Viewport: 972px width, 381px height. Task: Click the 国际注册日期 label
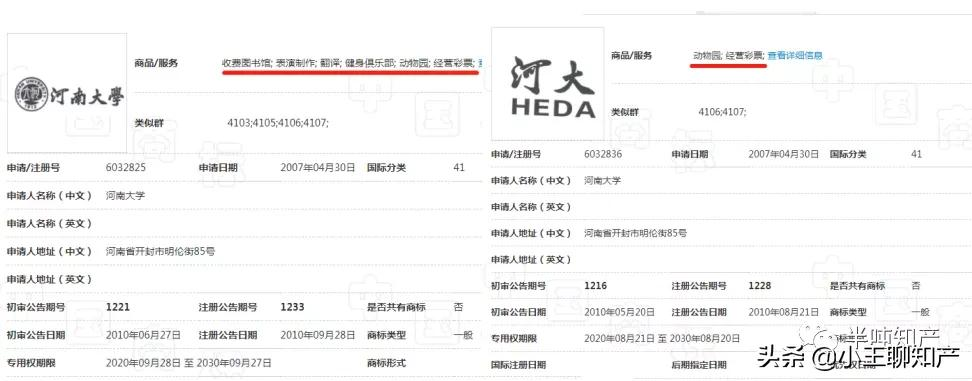click(518, 365)
